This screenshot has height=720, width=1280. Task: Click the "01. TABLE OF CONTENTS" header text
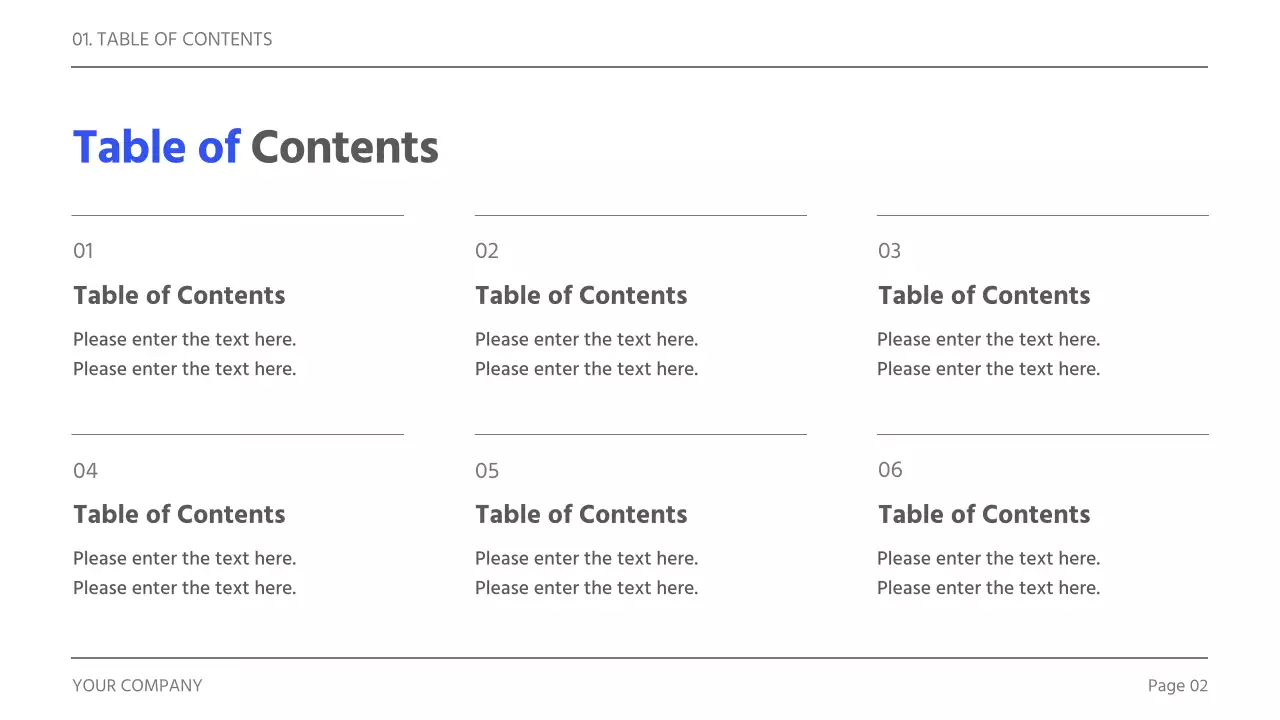[x=172, y=40]
